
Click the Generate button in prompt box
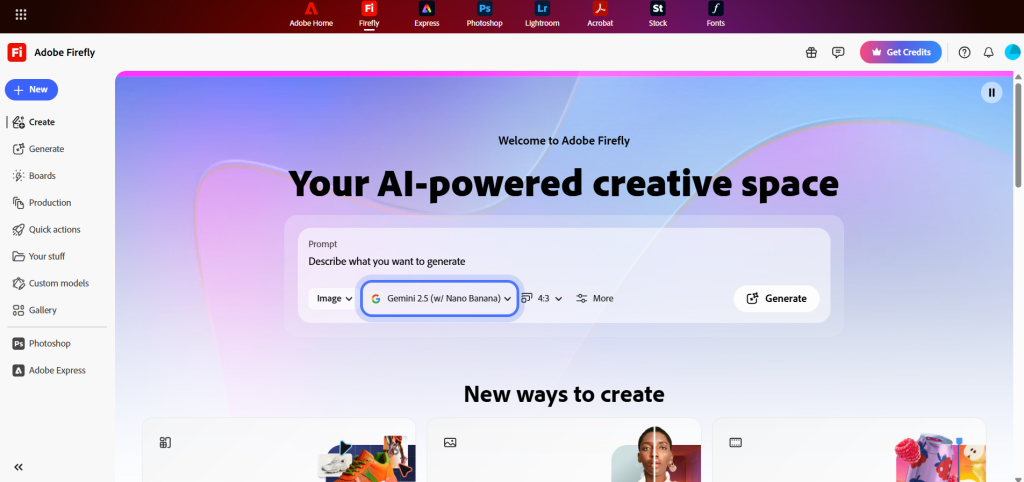776,298
